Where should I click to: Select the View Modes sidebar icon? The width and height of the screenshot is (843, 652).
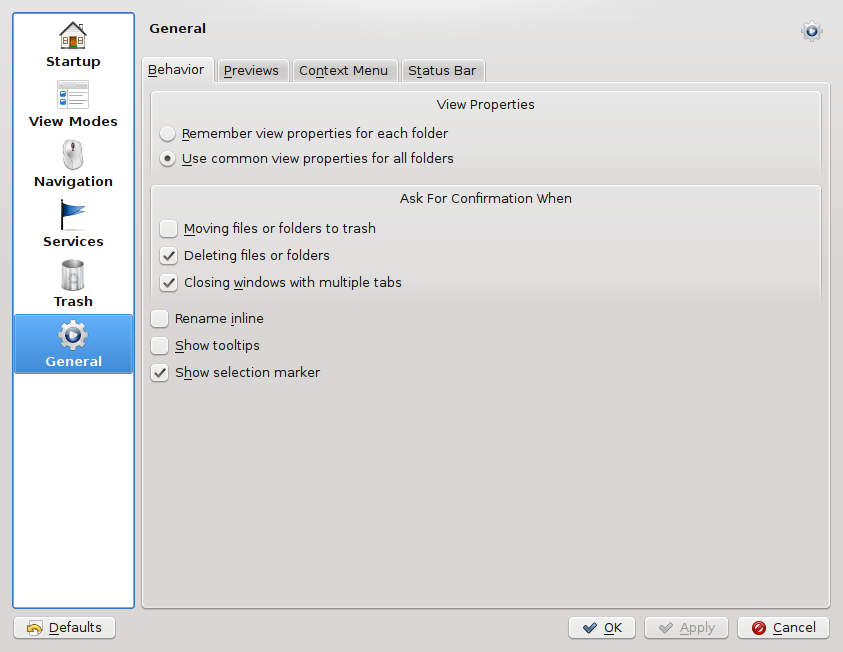[73, 96]
